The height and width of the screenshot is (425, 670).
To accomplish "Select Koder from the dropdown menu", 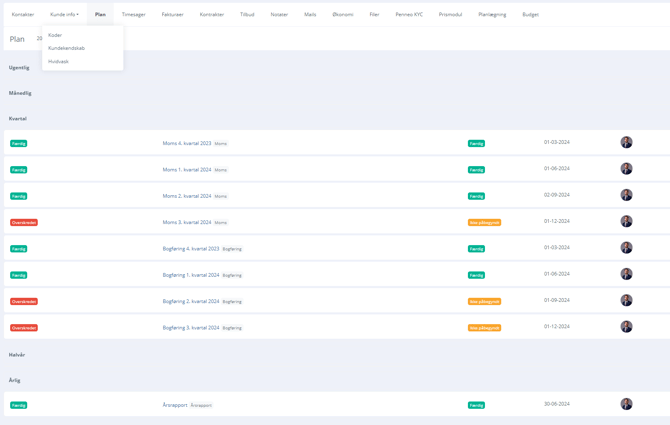I will [x=55, y=35].
